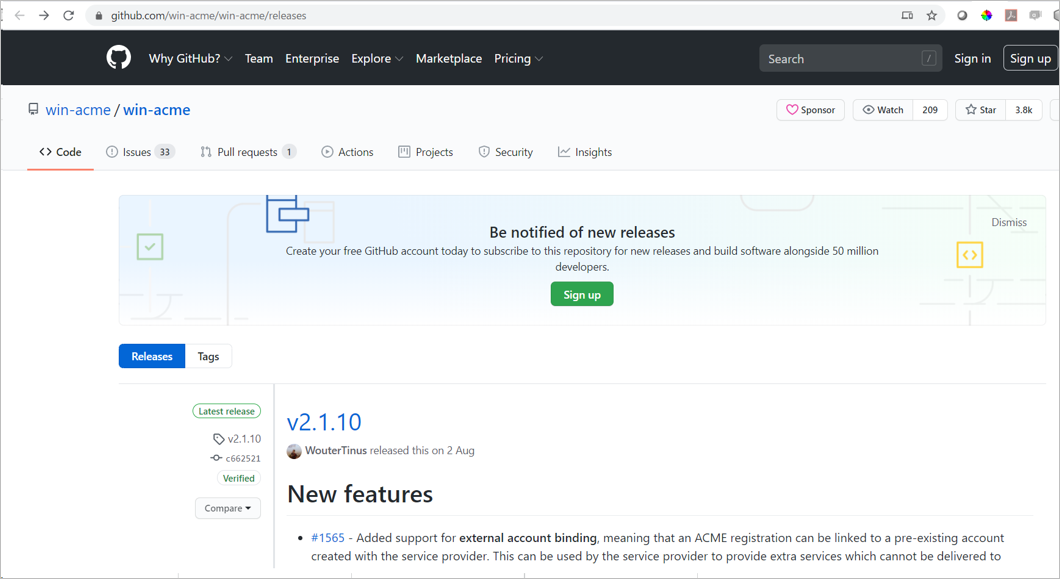Open the 3.8k stargazers count
This screenshot has width=1060, height=579.
(1023, 110)
